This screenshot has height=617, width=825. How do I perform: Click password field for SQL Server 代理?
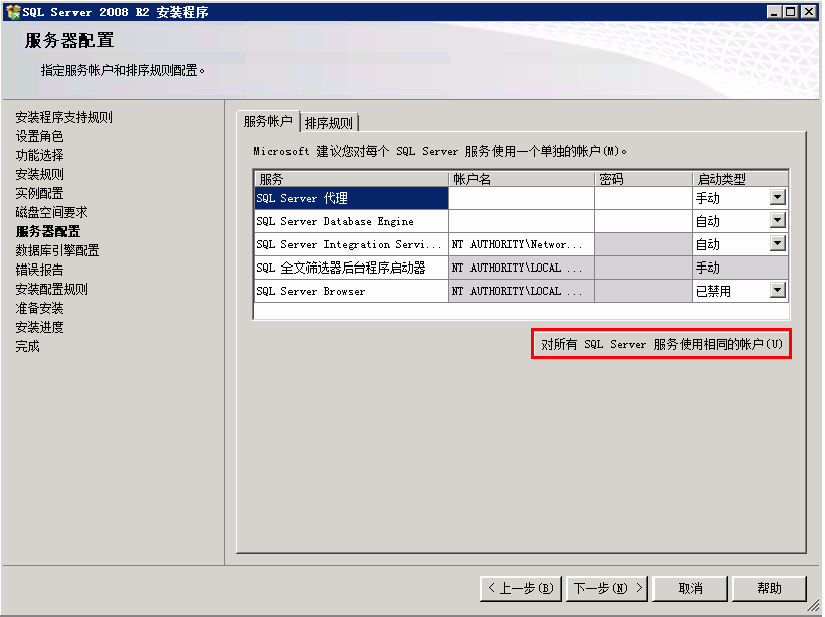[x=643, y=198]
